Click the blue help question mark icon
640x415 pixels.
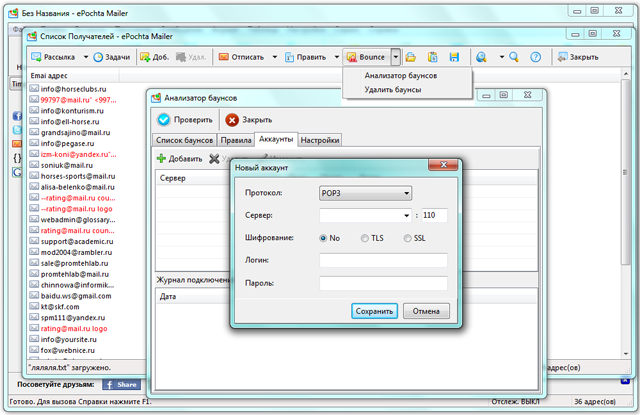536,57
